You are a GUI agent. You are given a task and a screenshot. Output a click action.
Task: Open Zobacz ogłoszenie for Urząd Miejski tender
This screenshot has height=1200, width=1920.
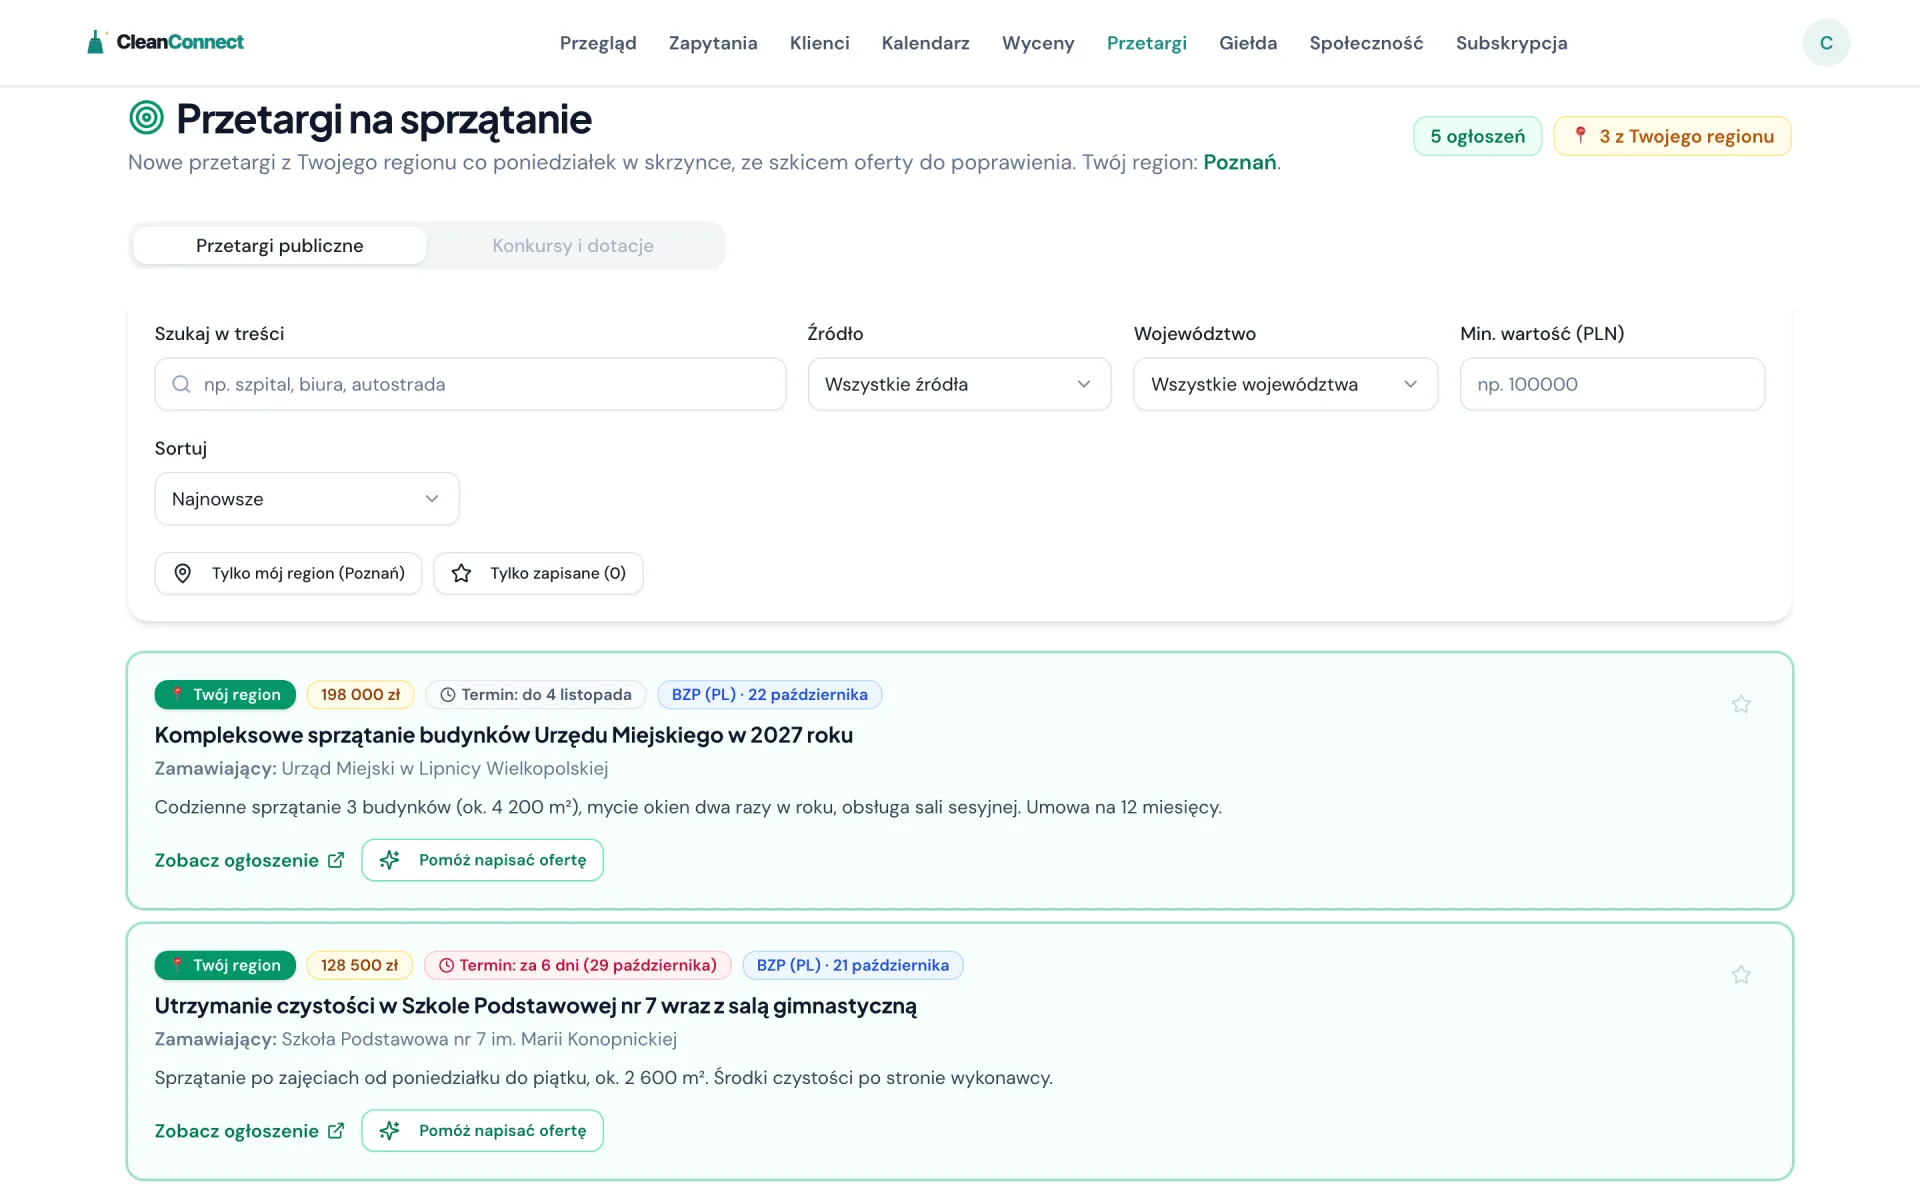[249, 860]
